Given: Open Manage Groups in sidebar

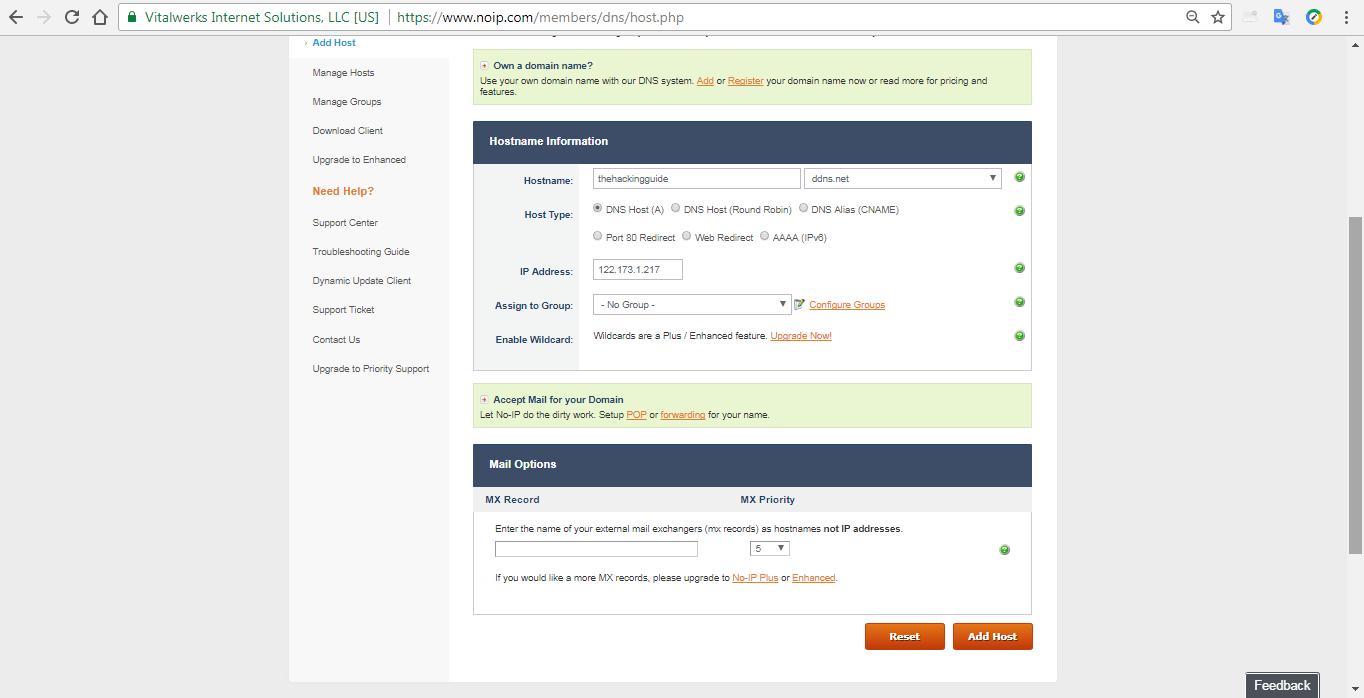Looking at the screenshot, I should click(347, 102).
